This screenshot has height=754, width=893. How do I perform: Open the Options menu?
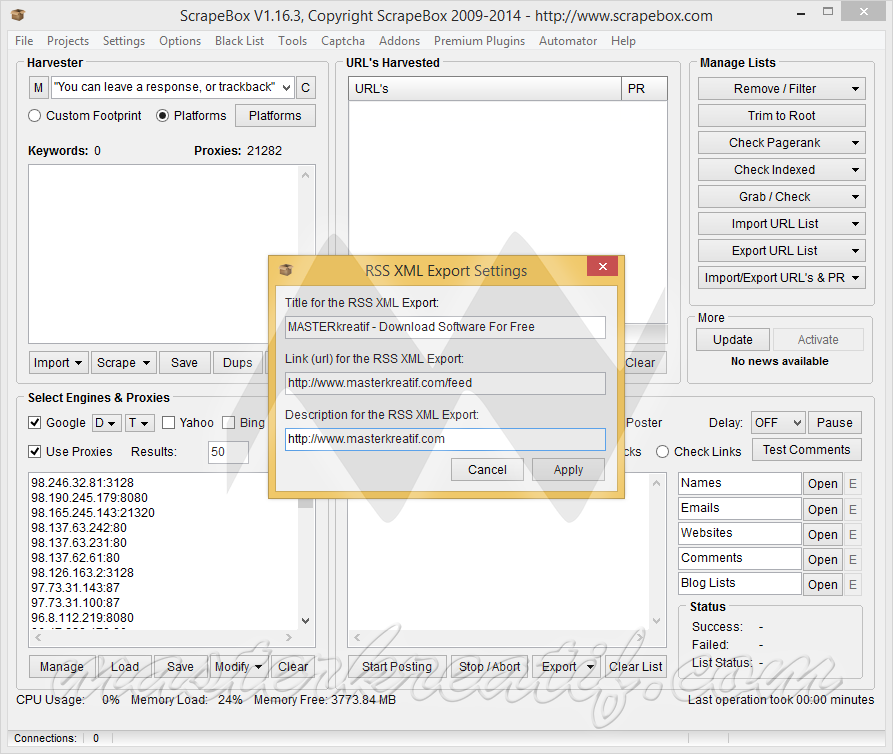tap(180, 41)
